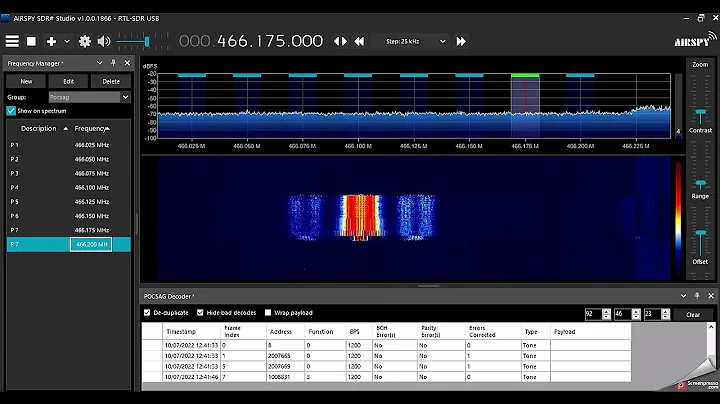Viewport: 720px width, 404px height.
Task: Click the New button in Frequency Manager
Action: click(26, 81)
